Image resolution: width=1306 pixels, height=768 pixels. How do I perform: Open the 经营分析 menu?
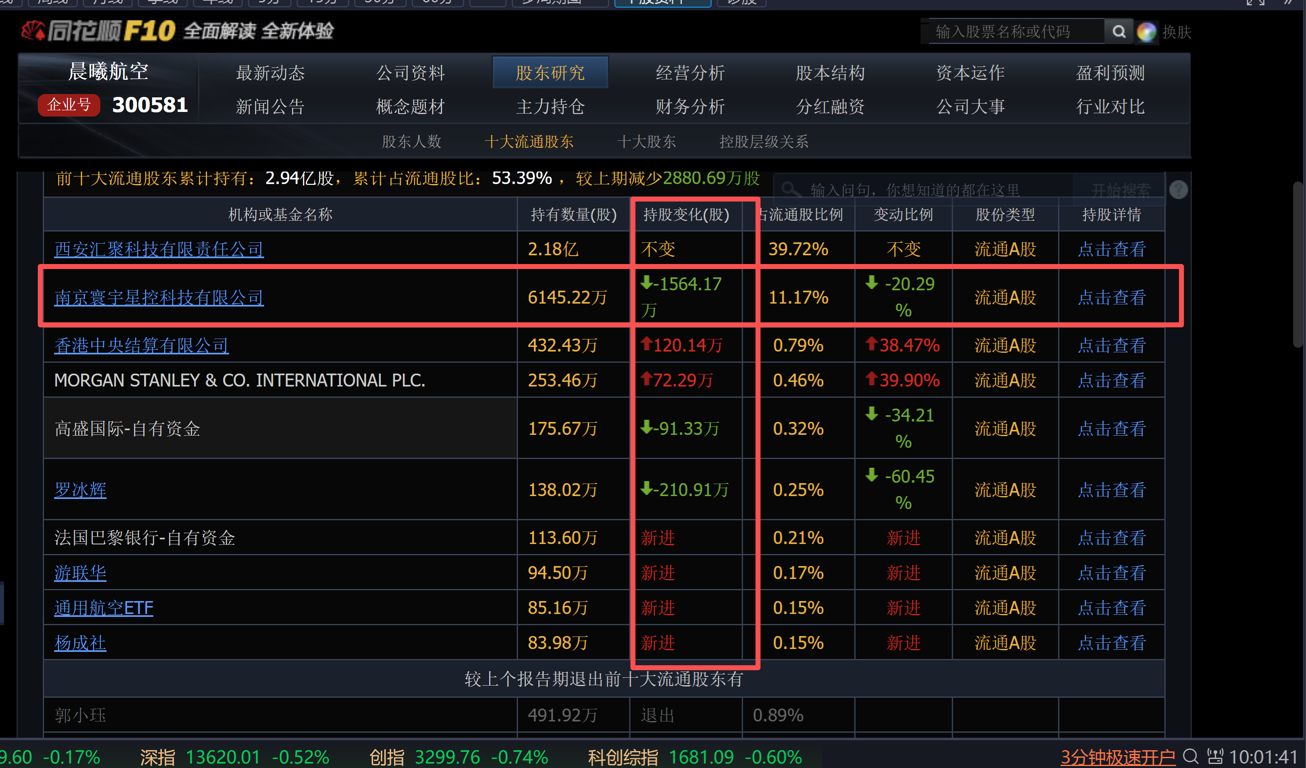coord(690,73)
